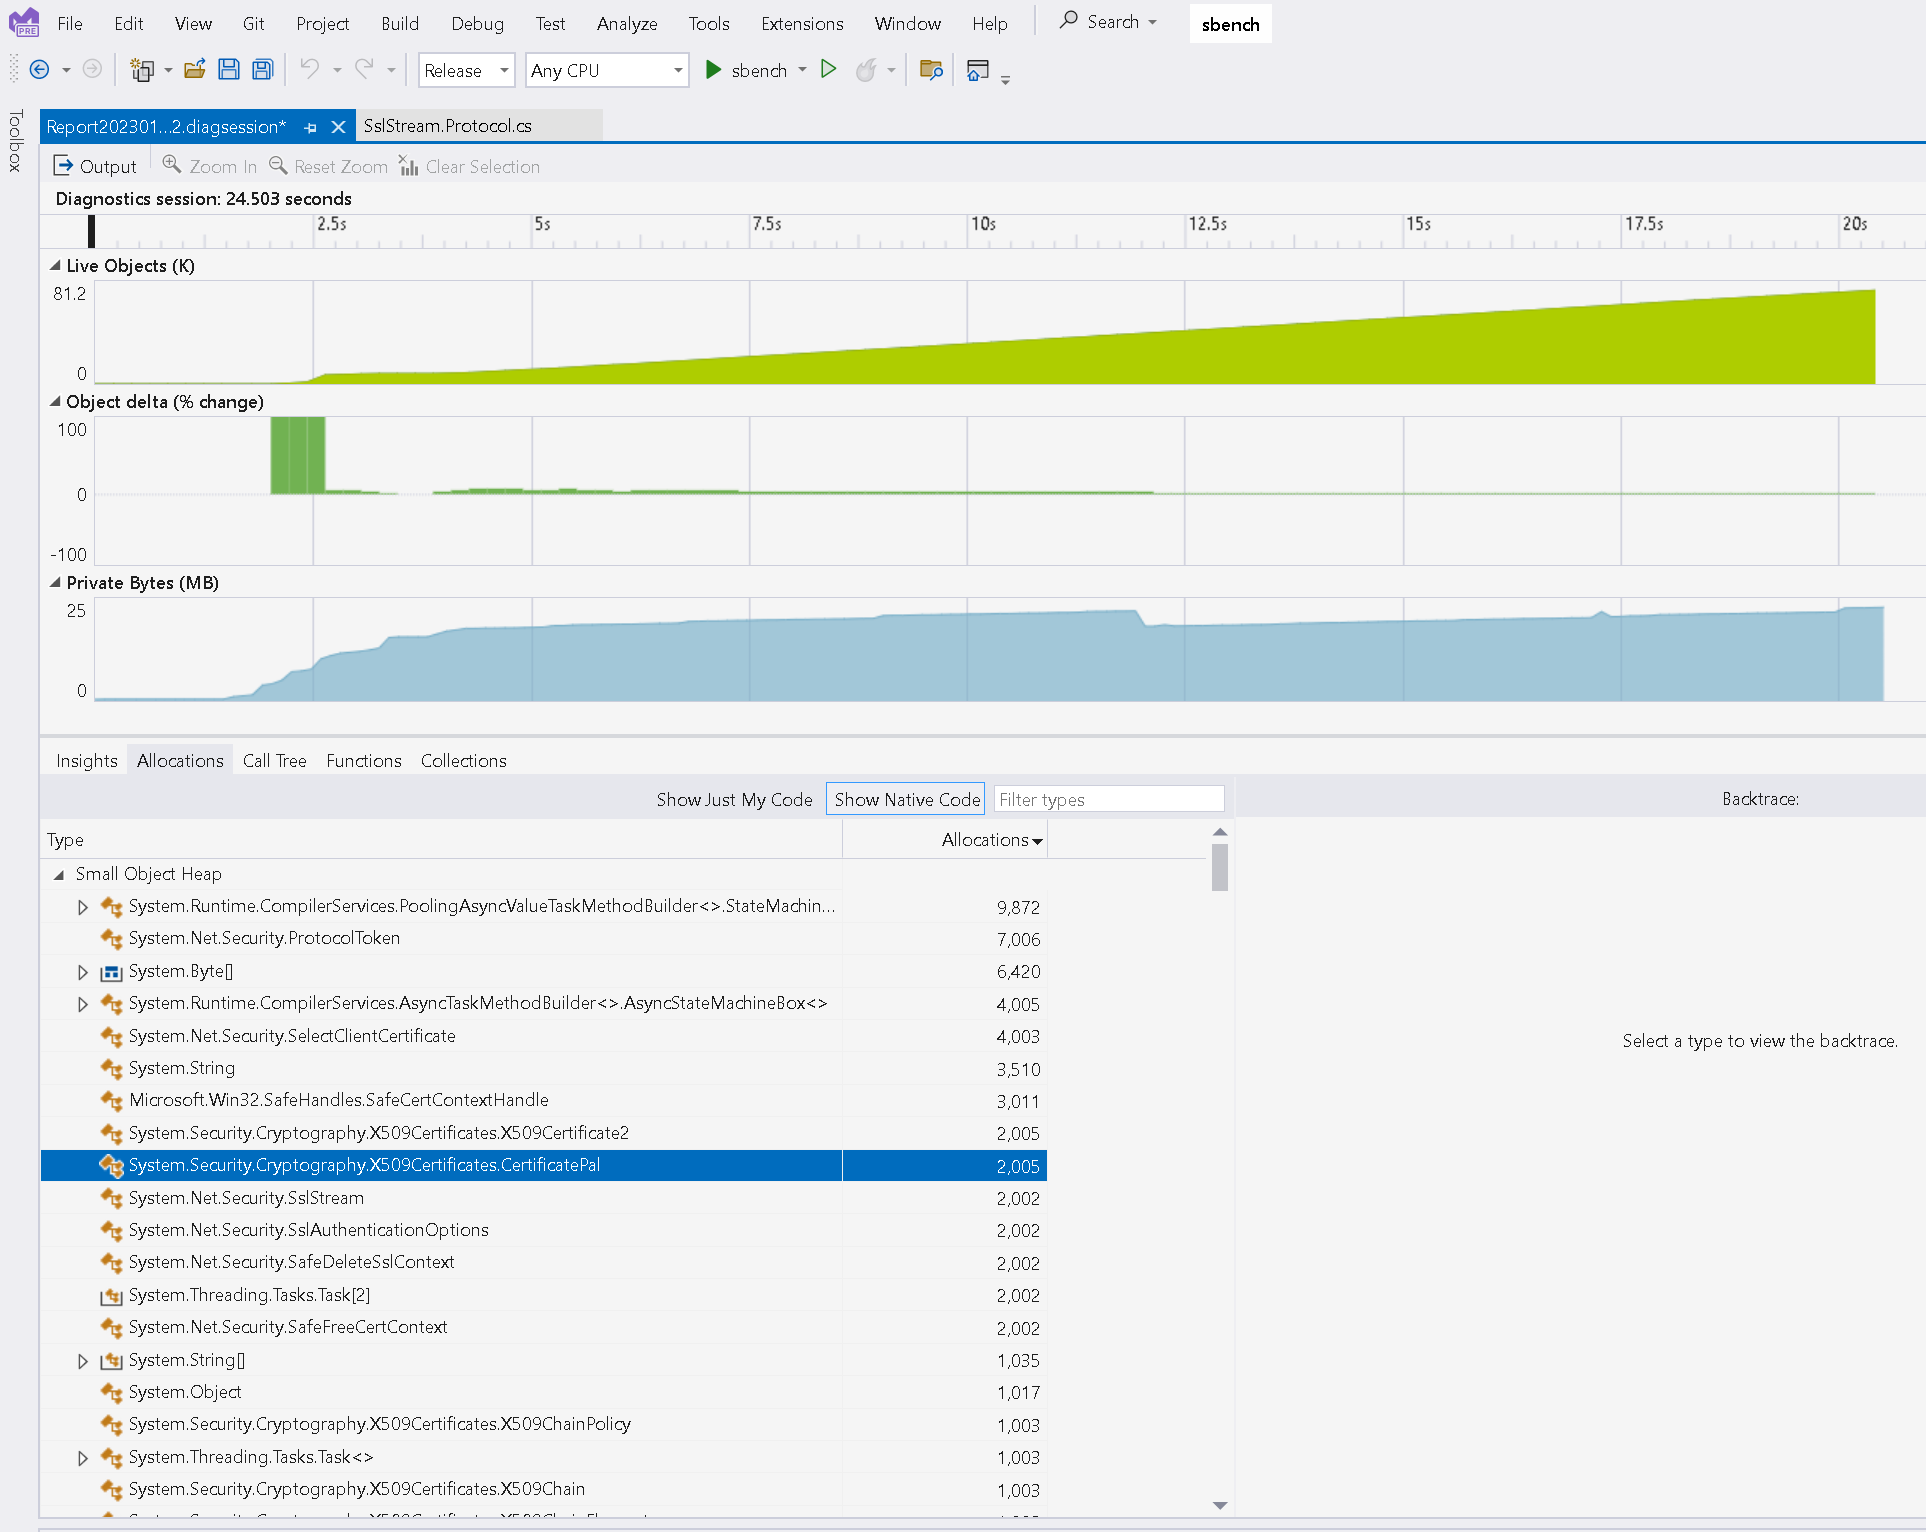Switch to Show Just My Code
Image resolution: width=1926 pixels, height=1532 pixels.
[x=734, y=799]
